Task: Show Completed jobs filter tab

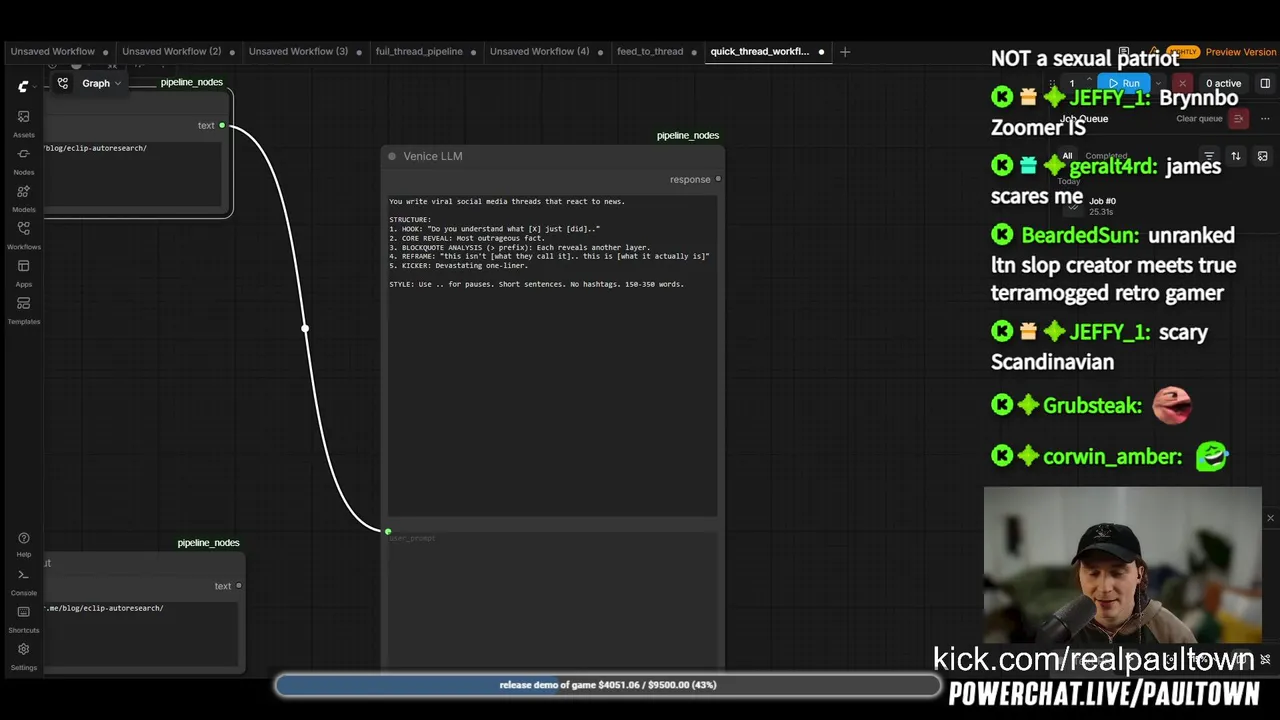Action: 1106,156
